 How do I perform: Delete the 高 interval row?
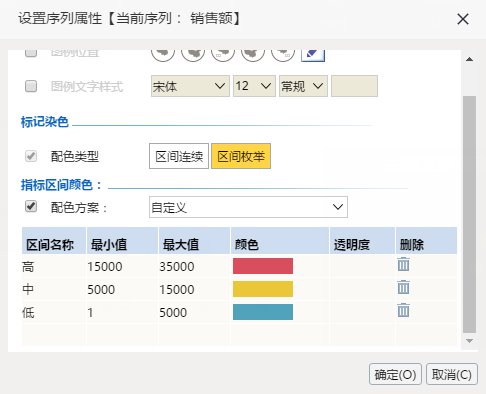(403, 265)
